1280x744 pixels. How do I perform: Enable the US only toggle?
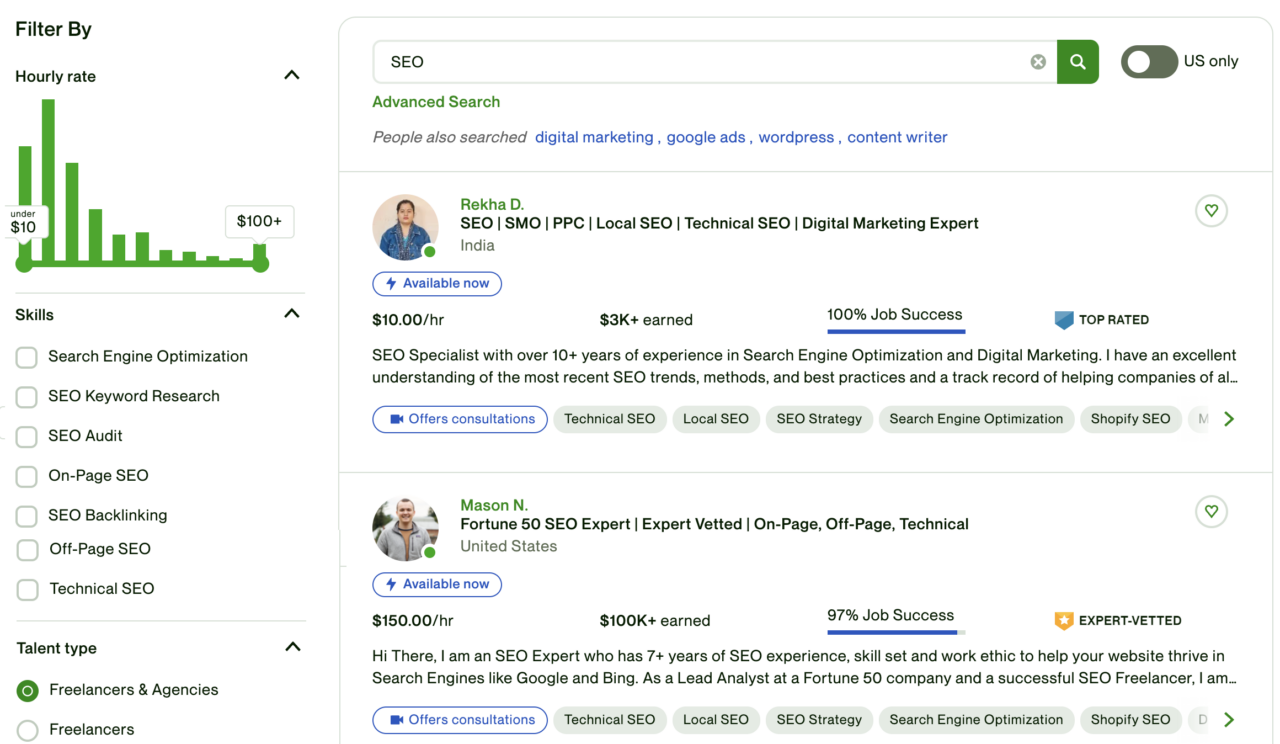point(1149,62)
